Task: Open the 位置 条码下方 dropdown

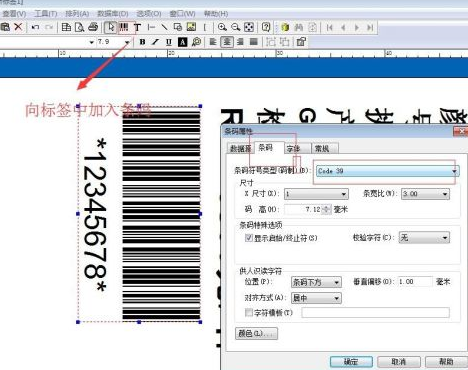Action: [x=316, y=282]
